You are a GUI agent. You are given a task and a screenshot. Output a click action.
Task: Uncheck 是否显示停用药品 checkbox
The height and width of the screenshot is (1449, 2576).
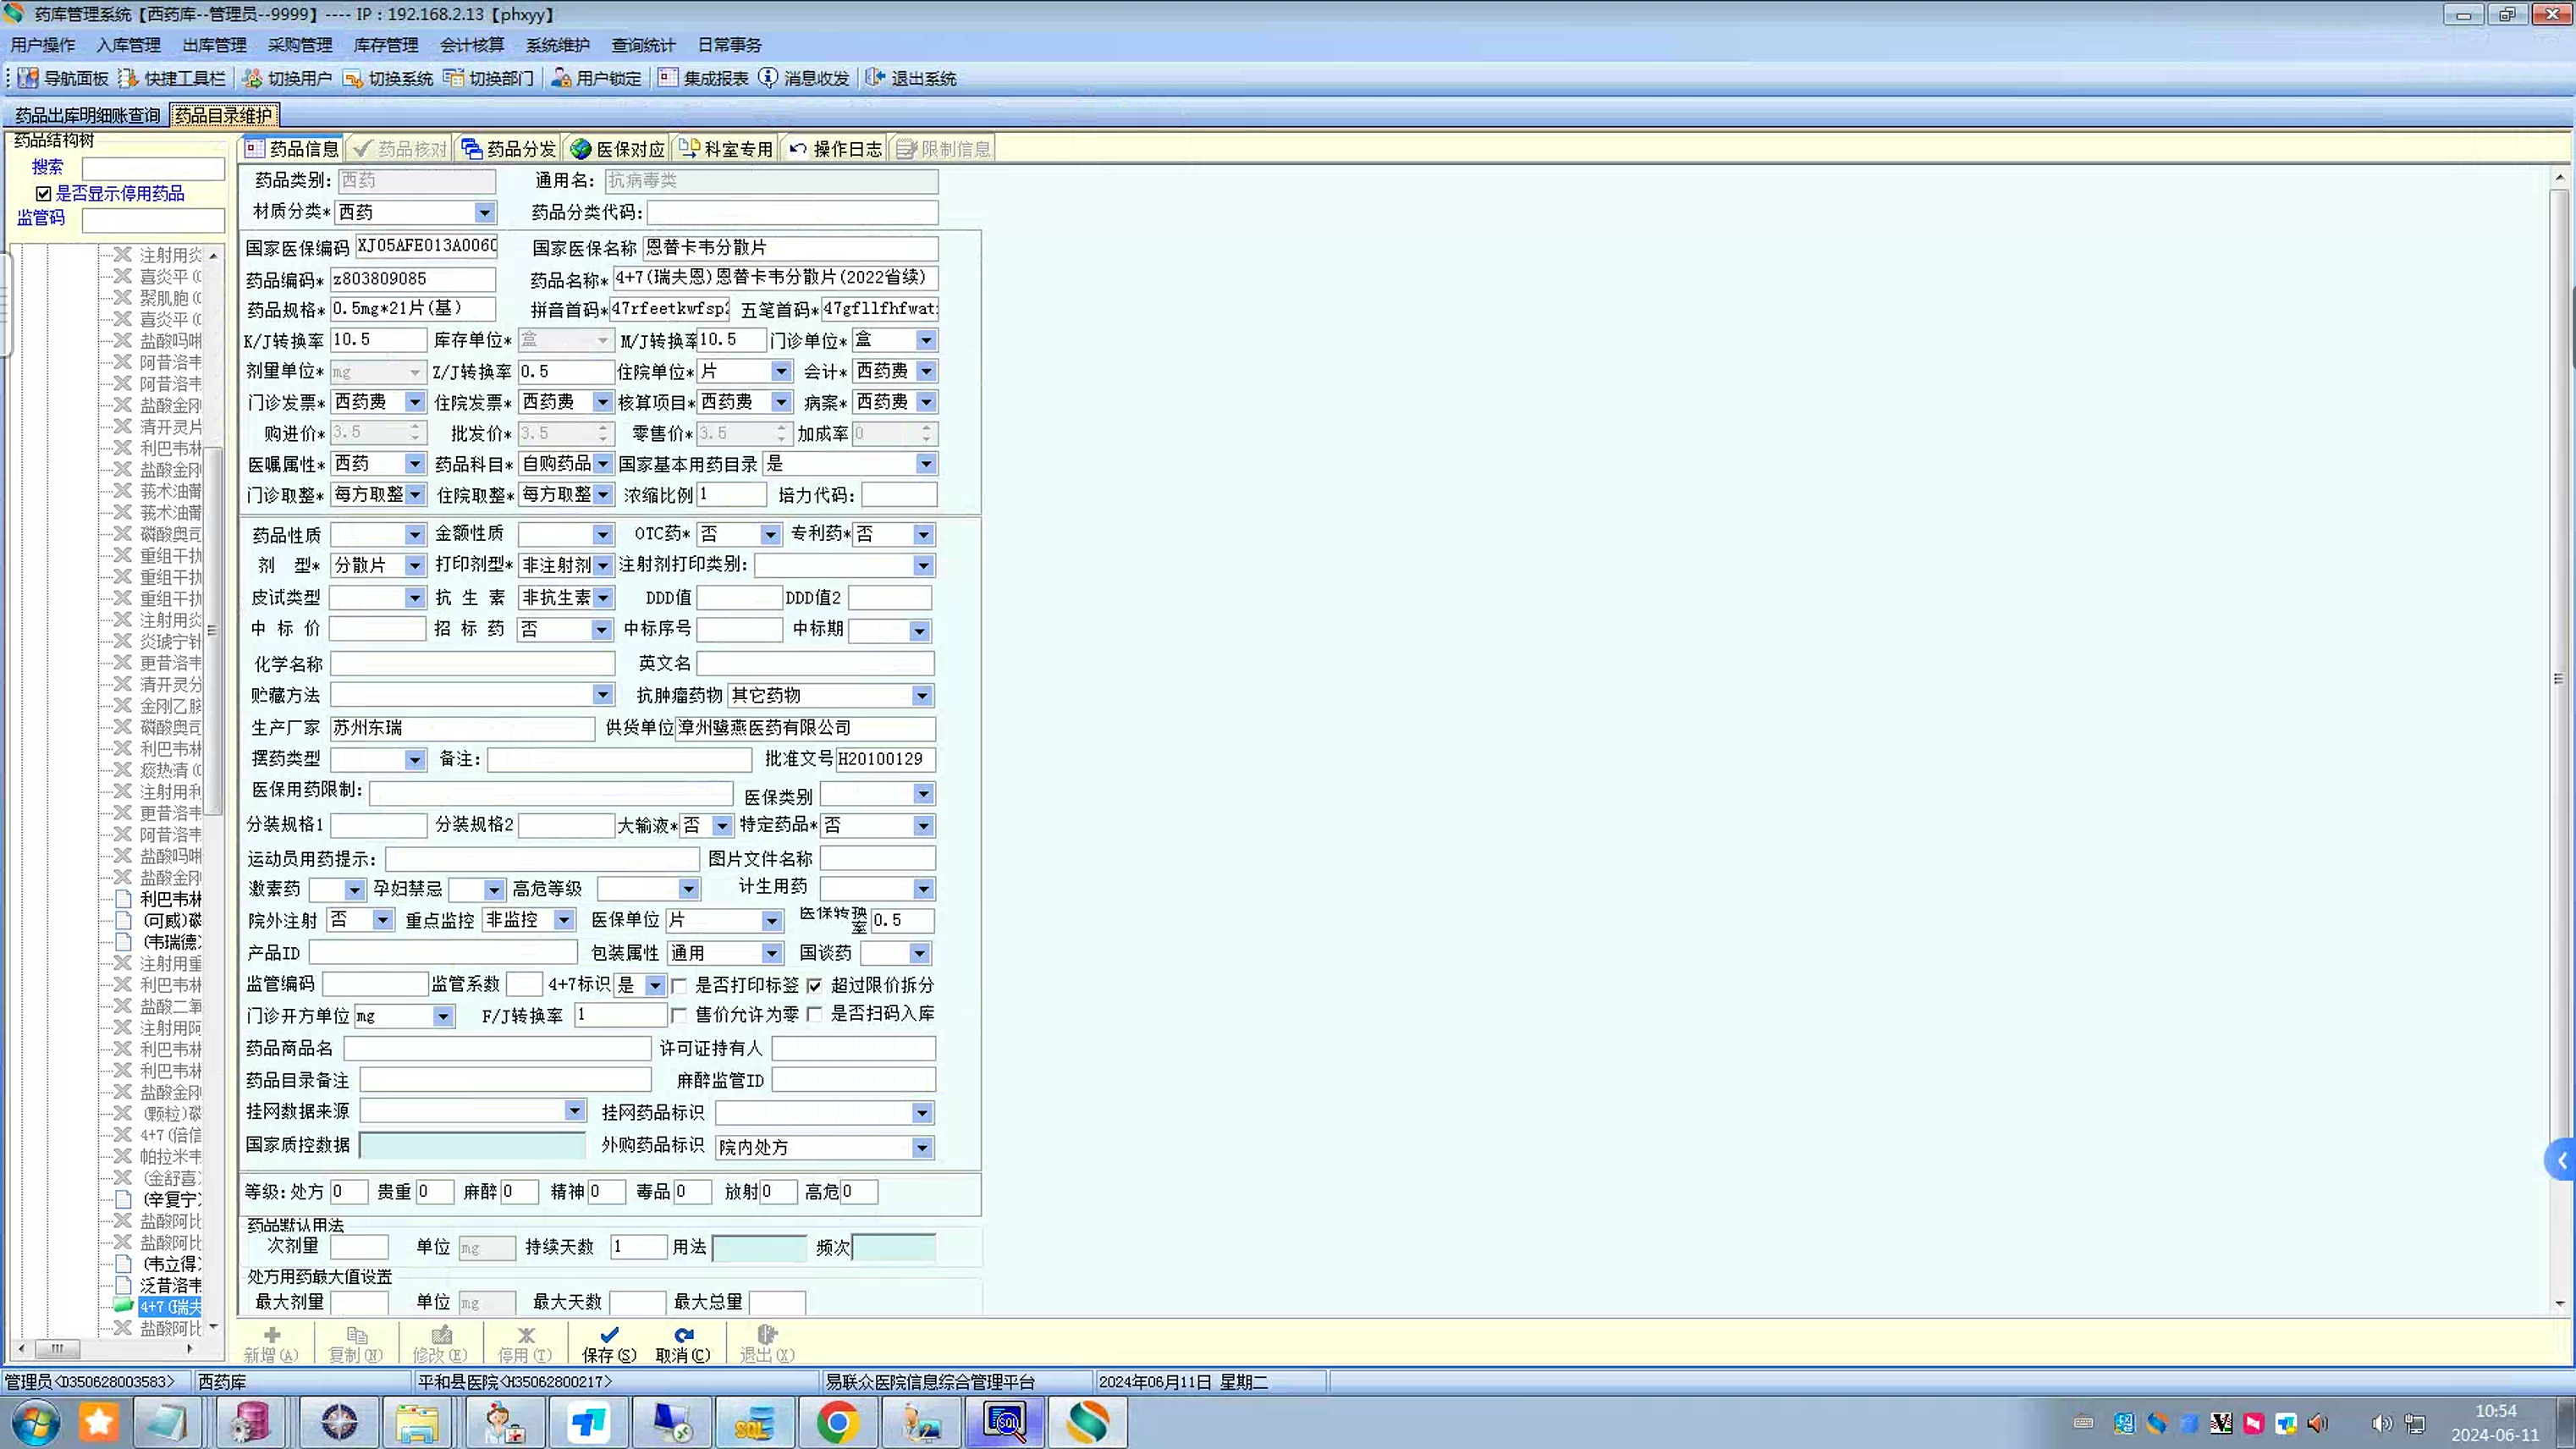[x=43, y=194]
